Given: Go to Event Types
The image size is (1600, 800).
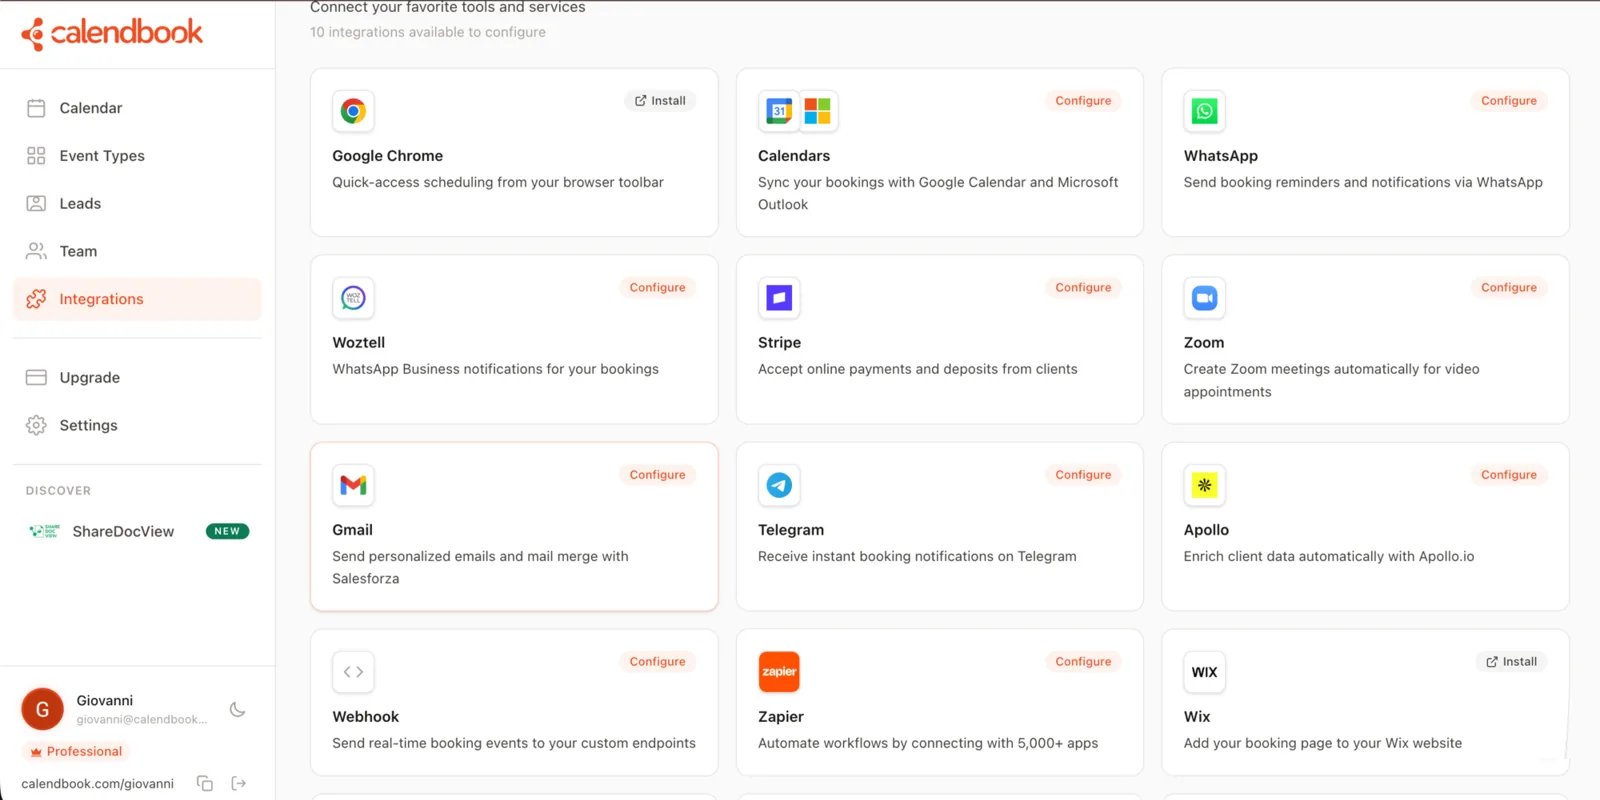Looking at the screenshot, I should pyautogui.click(x=137, y=156).
